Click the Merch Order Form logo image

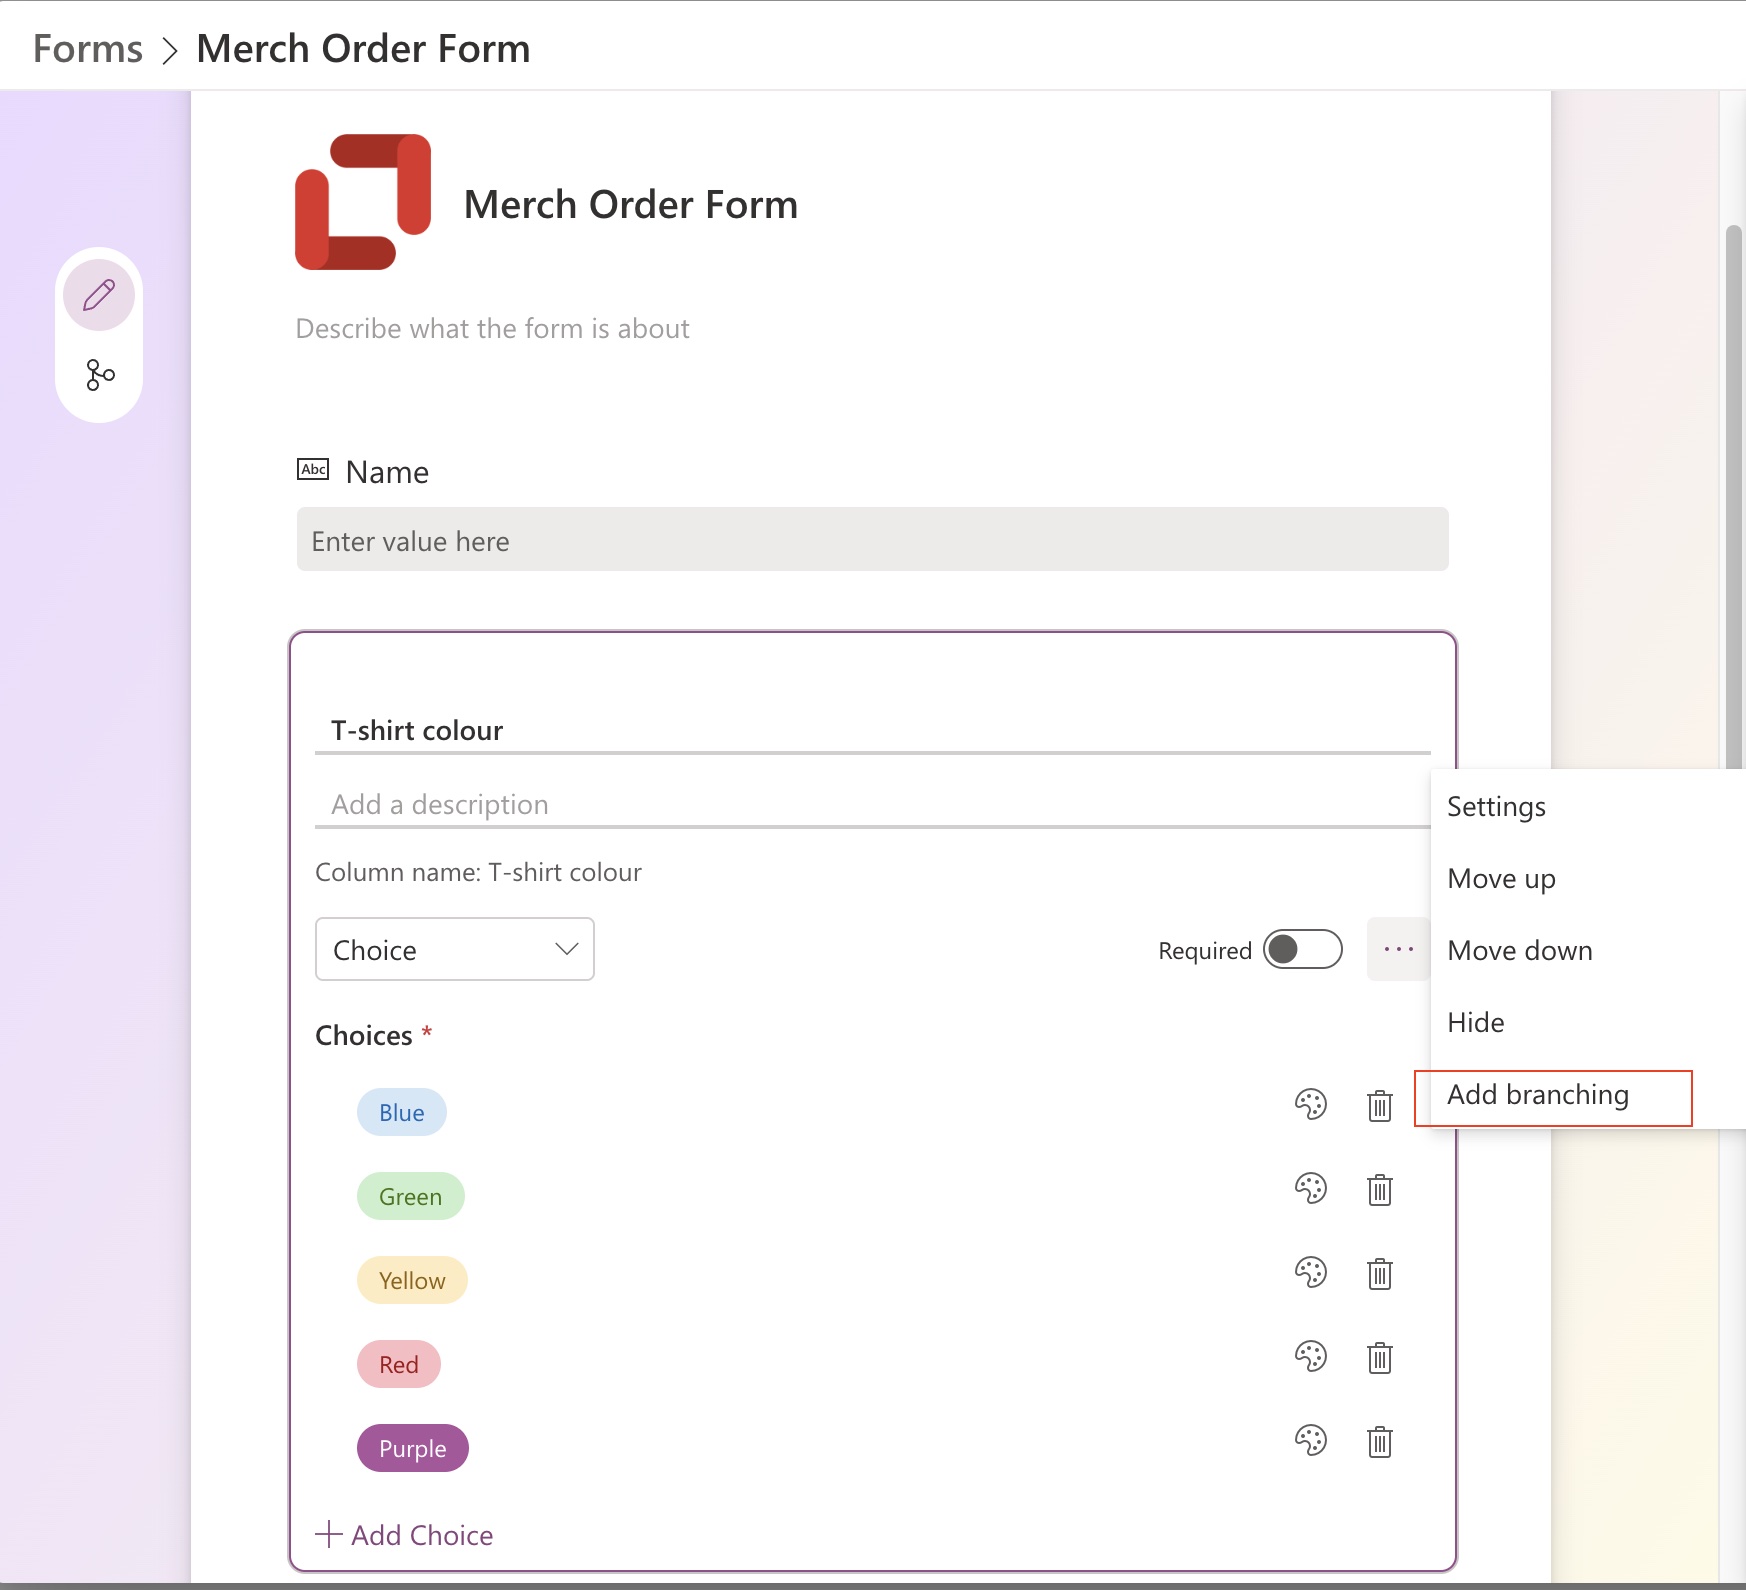363,202
